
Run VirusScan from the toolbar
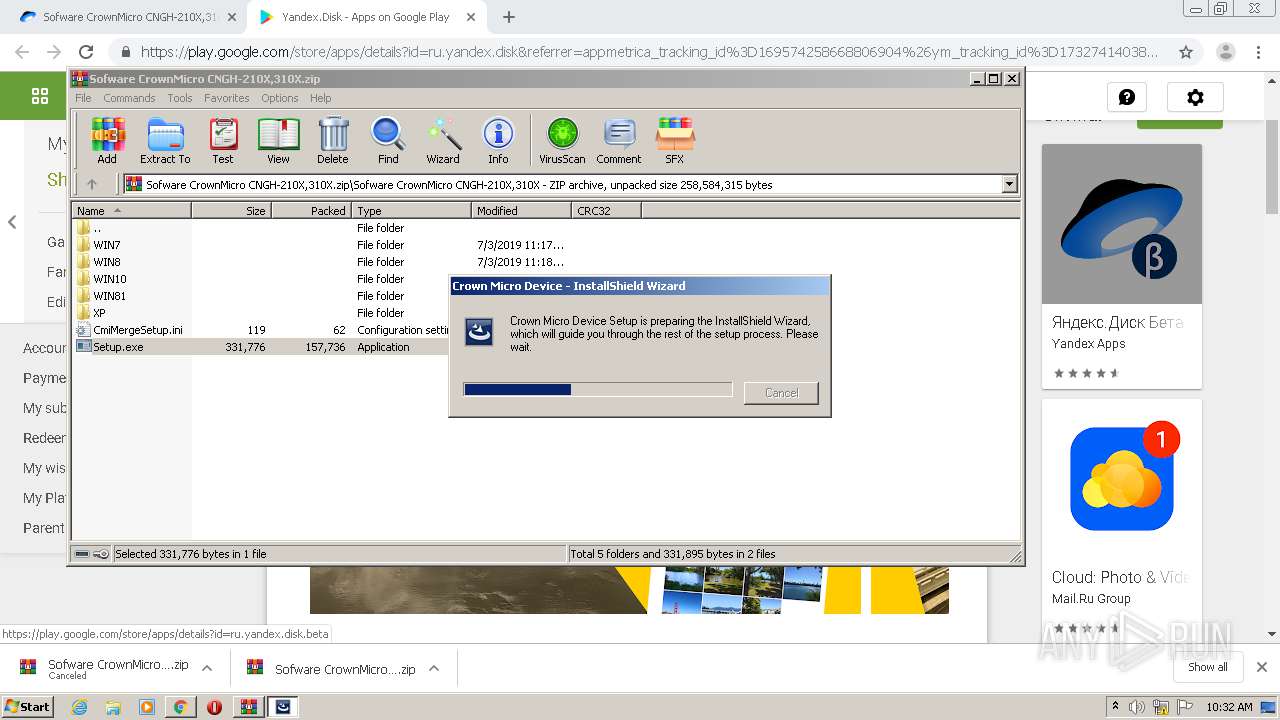(x=562, y=140)
